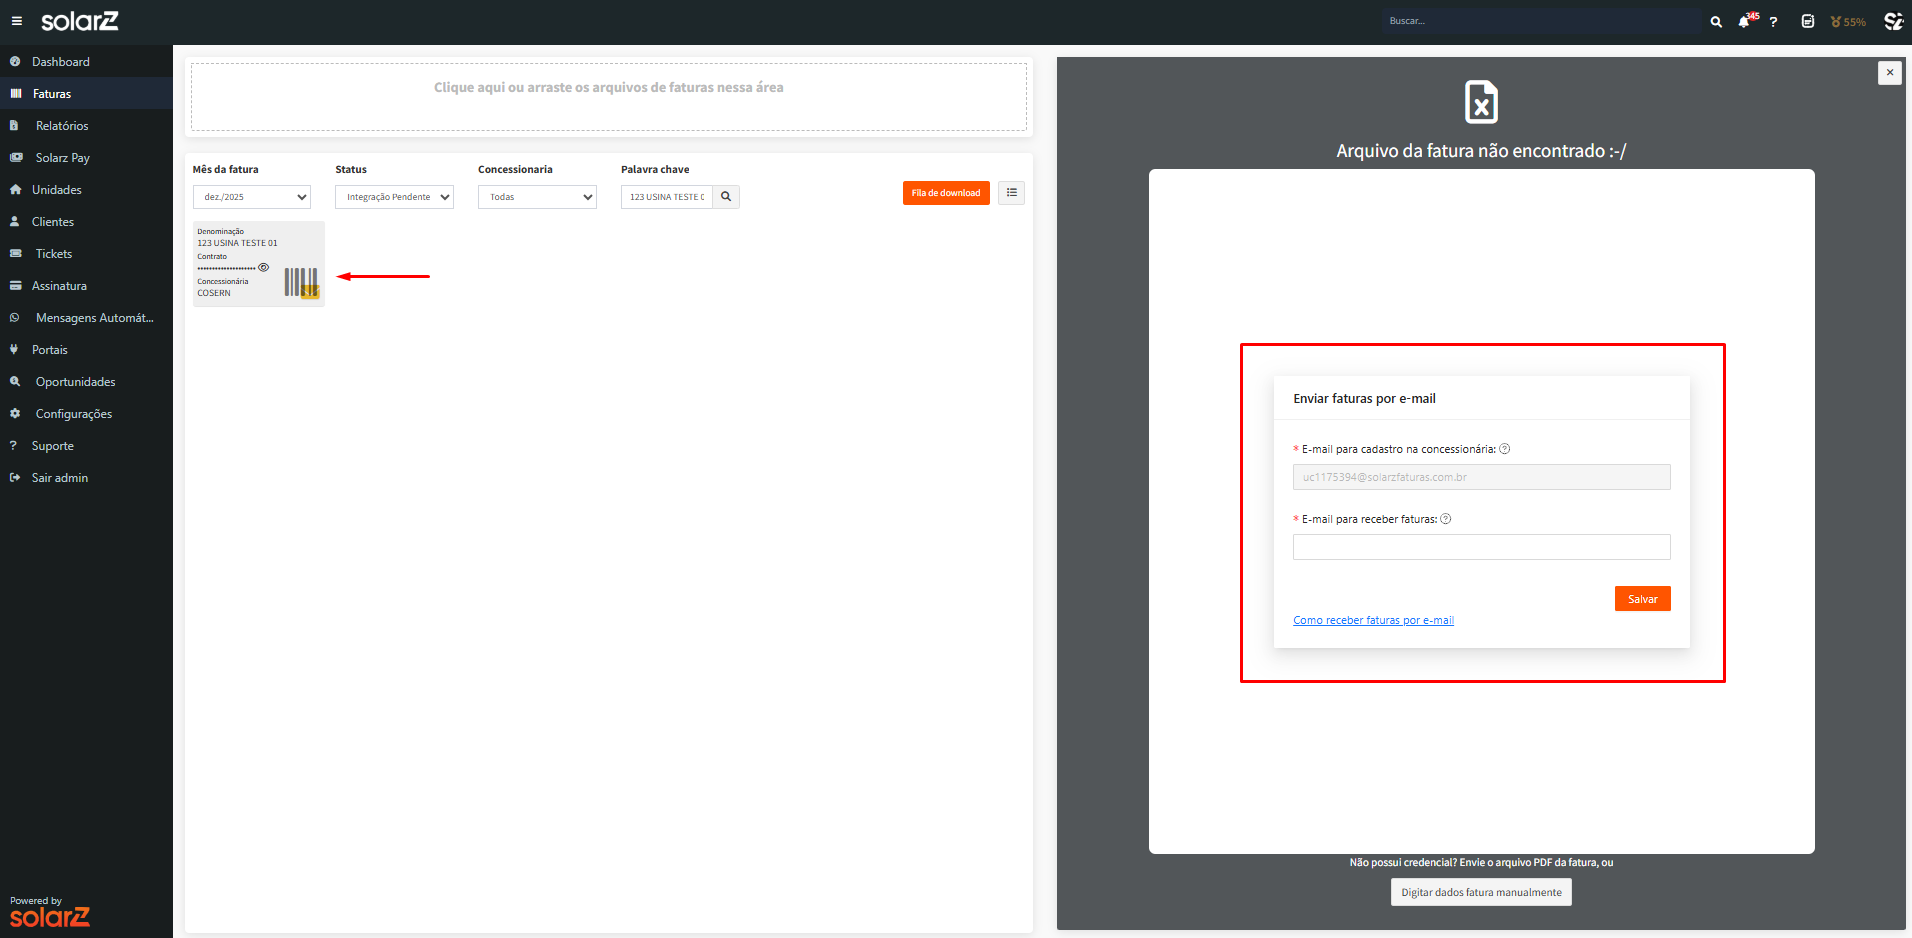Image resolution: width=1912 pixels, height=938 pixels.
Task: Go to Relatórios in the sidebar
Action: coord(62,126)
